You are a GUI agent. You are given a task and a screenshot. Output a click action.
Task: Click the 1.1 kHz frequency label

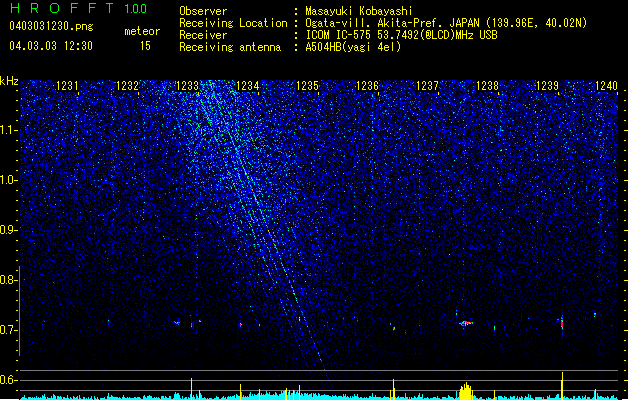pos(9,130)
